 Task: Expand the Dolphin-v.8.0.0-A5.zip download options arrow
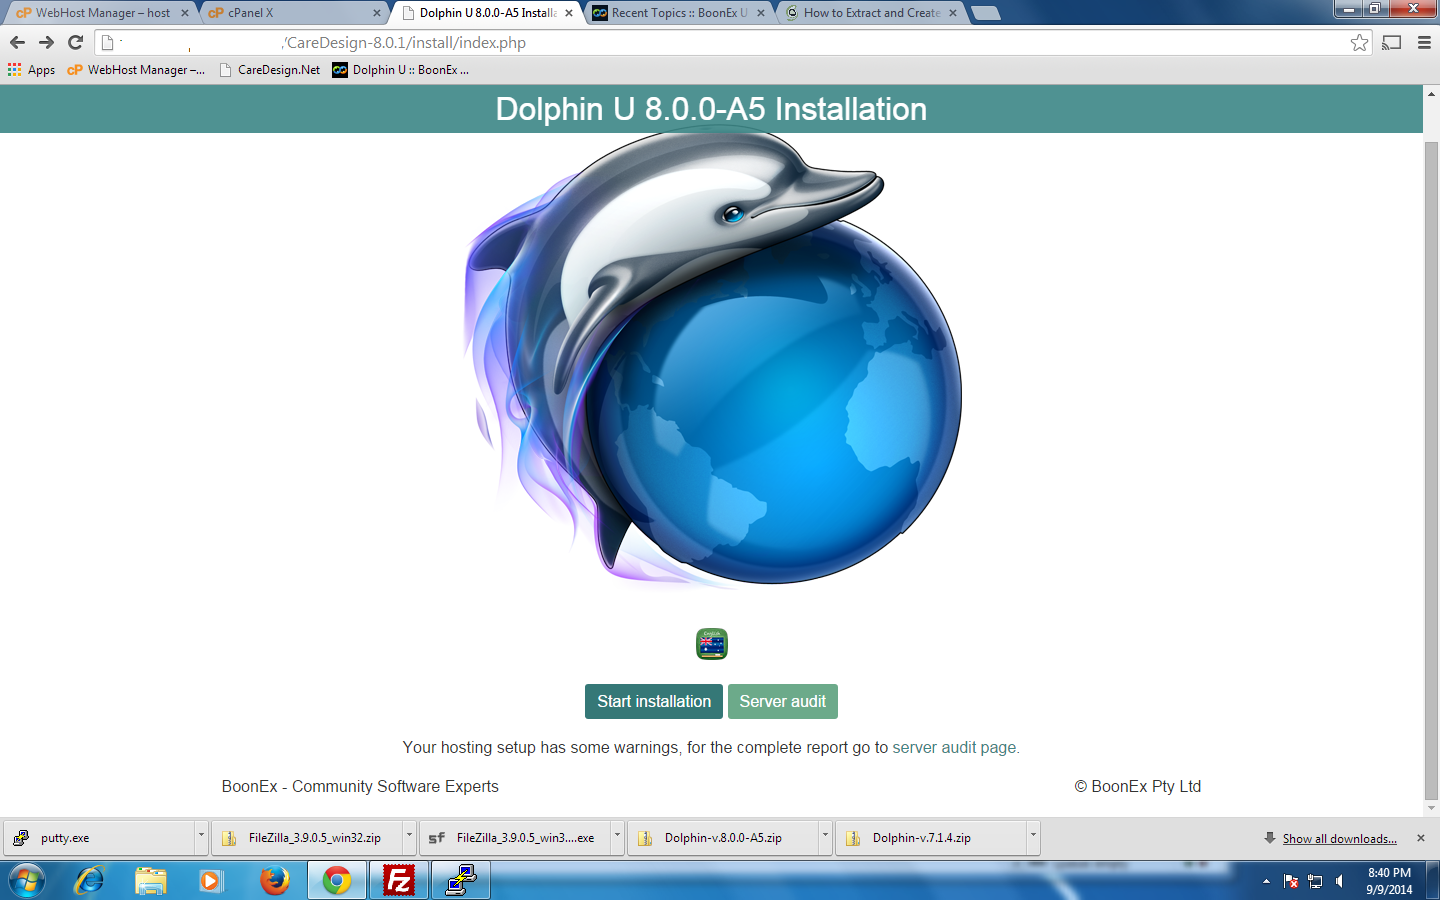(825, 838)
